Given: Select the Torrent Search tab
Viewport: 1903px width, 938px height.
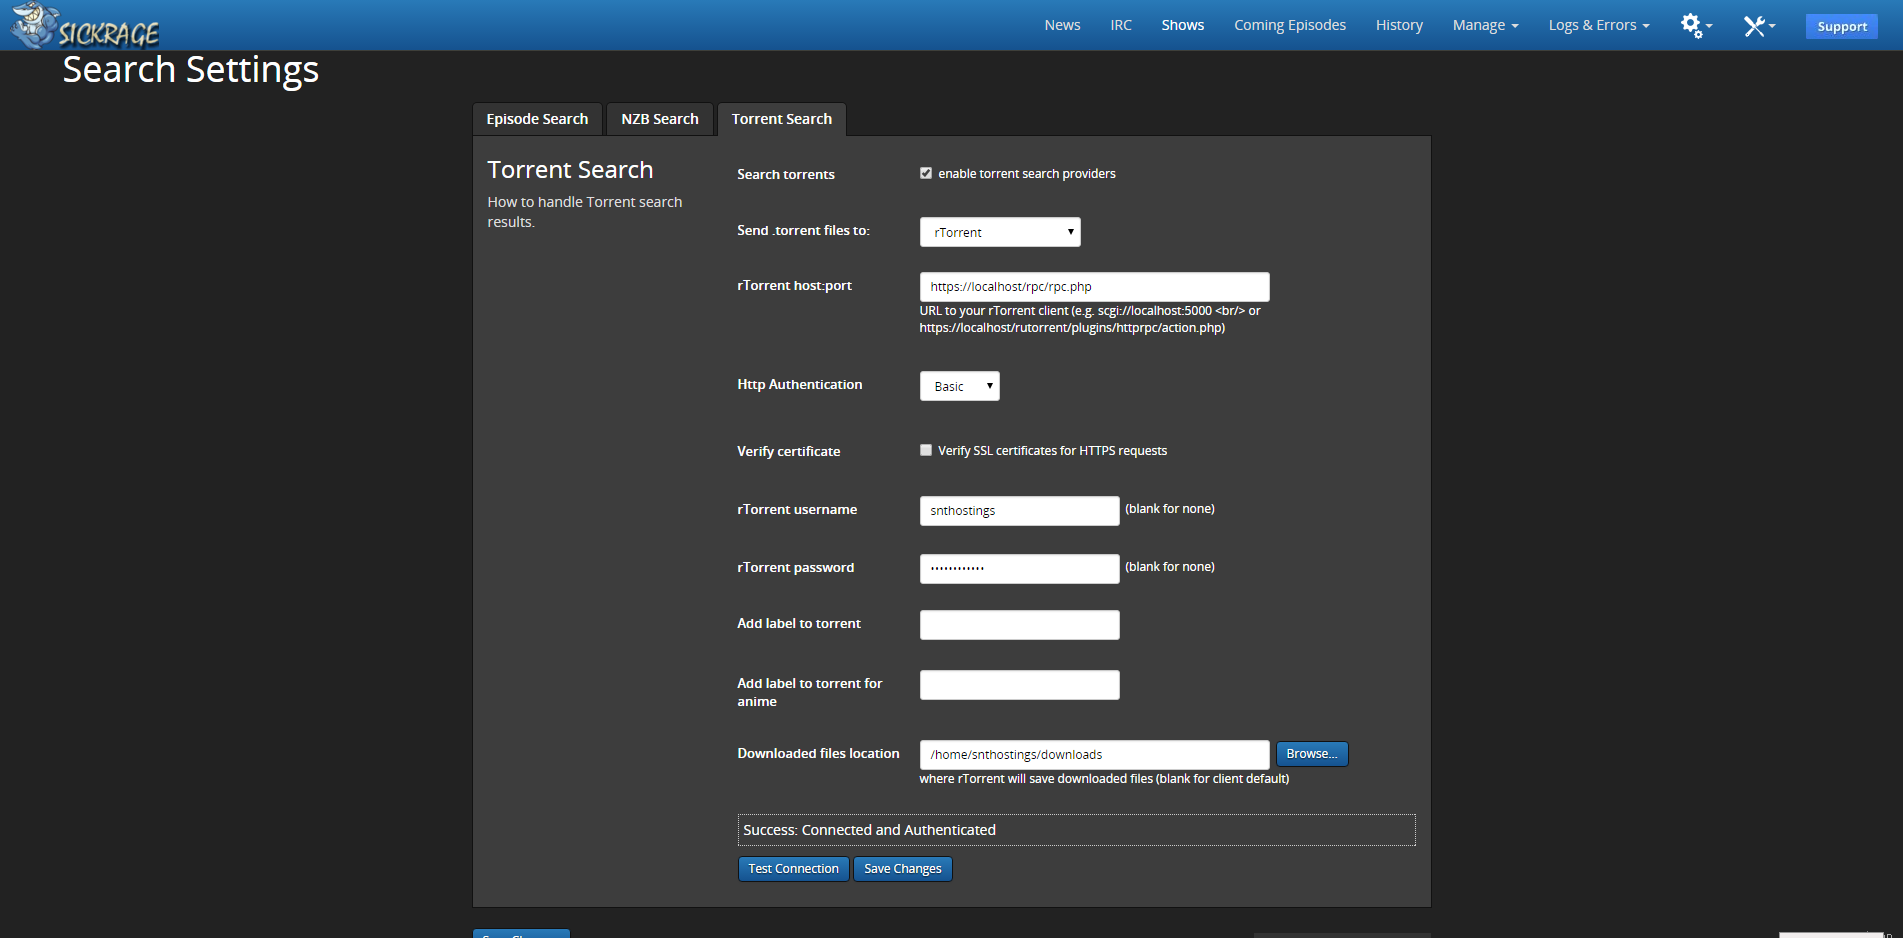Looking at the screenshot, I should [782, 119].
